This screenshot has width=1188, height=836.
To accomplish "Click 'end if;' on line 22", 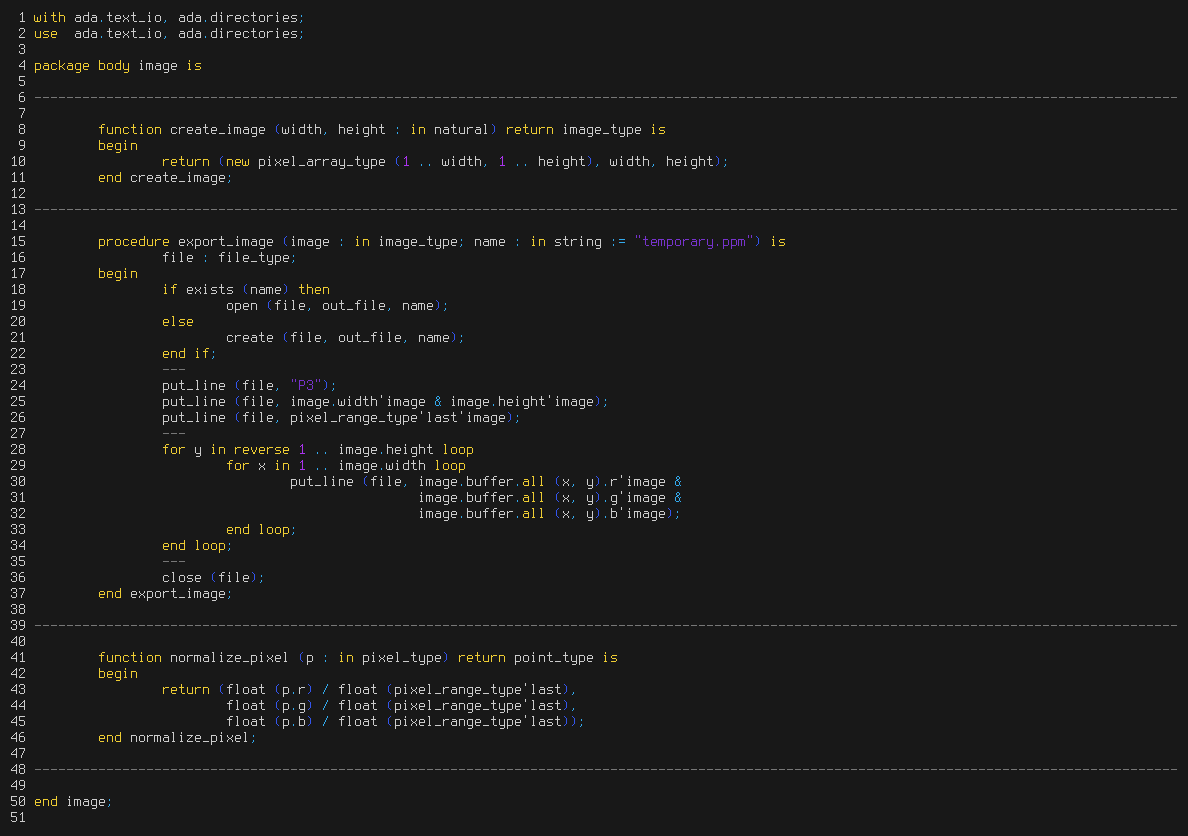I will tap(189, 353).
